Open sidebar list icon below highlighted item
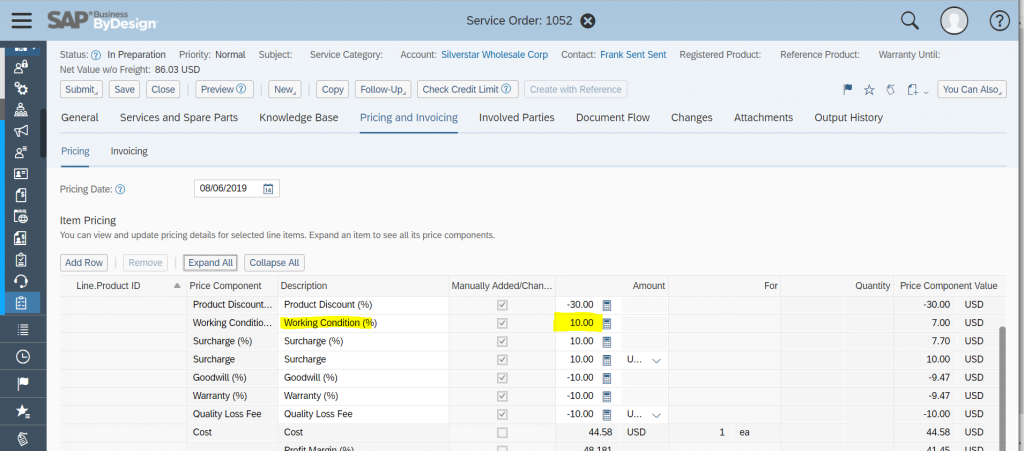 pyautogui.click(x=22, y=330)
